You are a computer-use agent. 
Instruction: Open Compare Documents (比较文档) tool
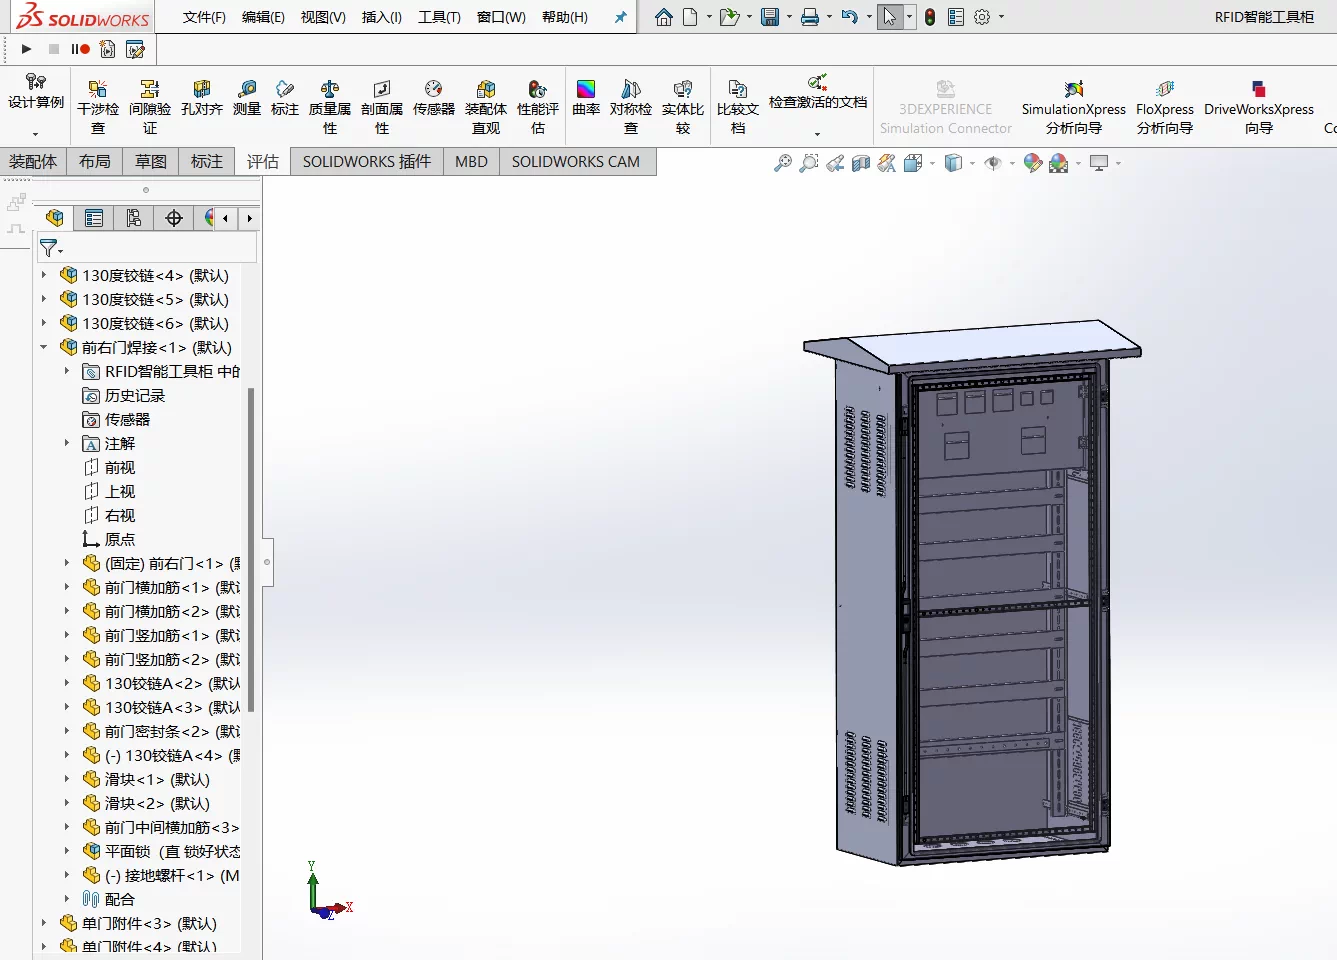(737, 107)
